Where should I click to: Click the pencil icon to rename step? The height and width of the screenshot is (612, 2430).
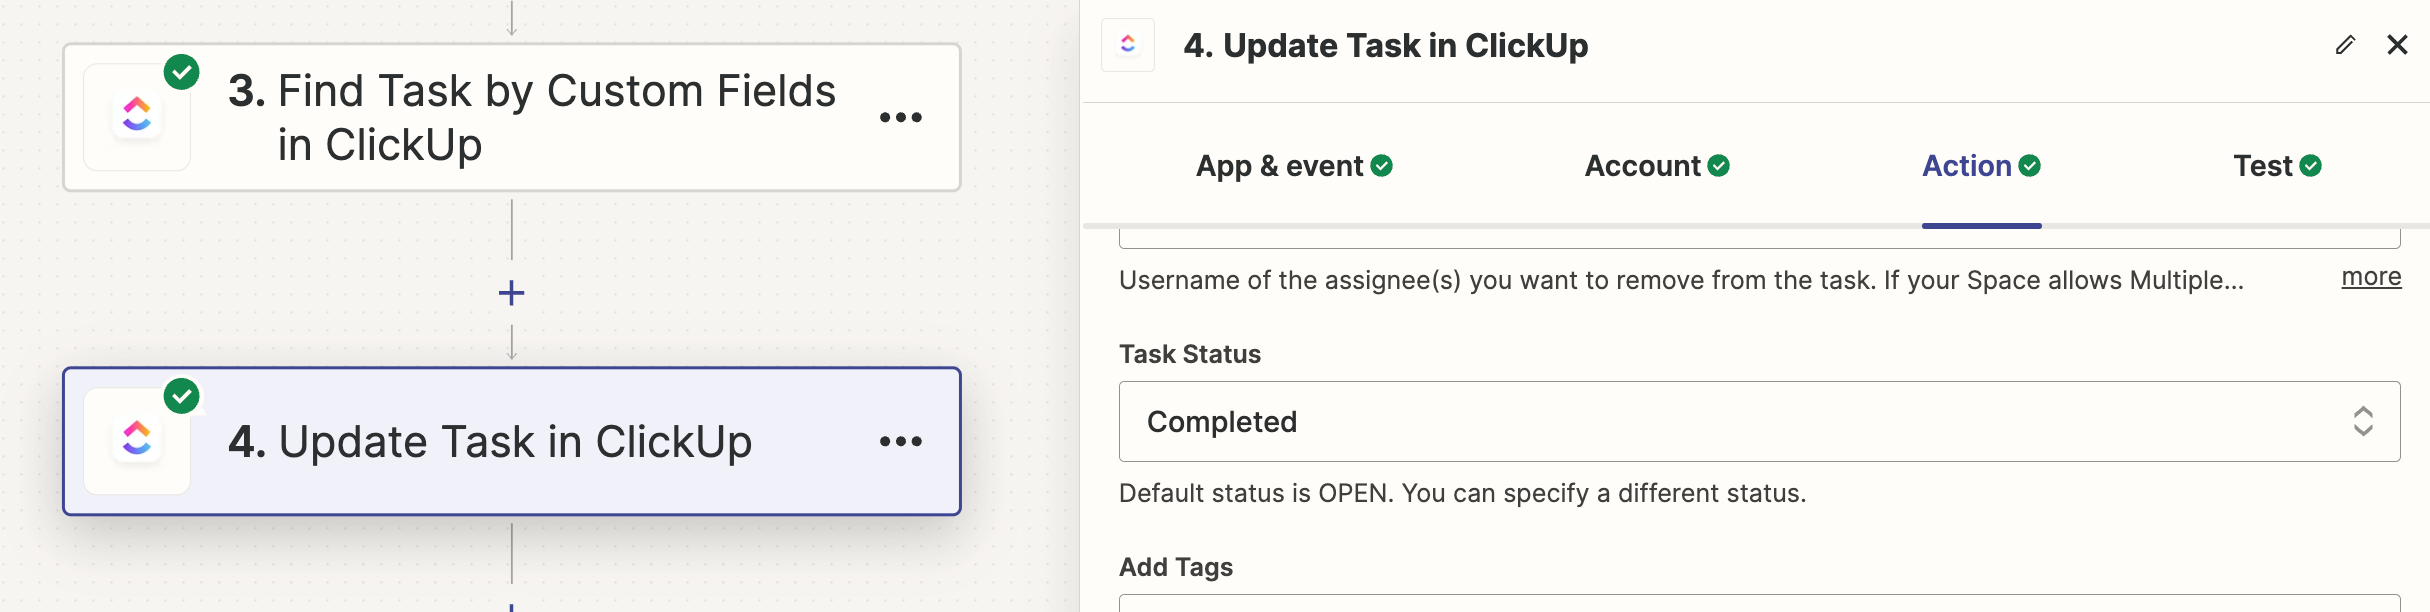click(x=2345, y=45)
